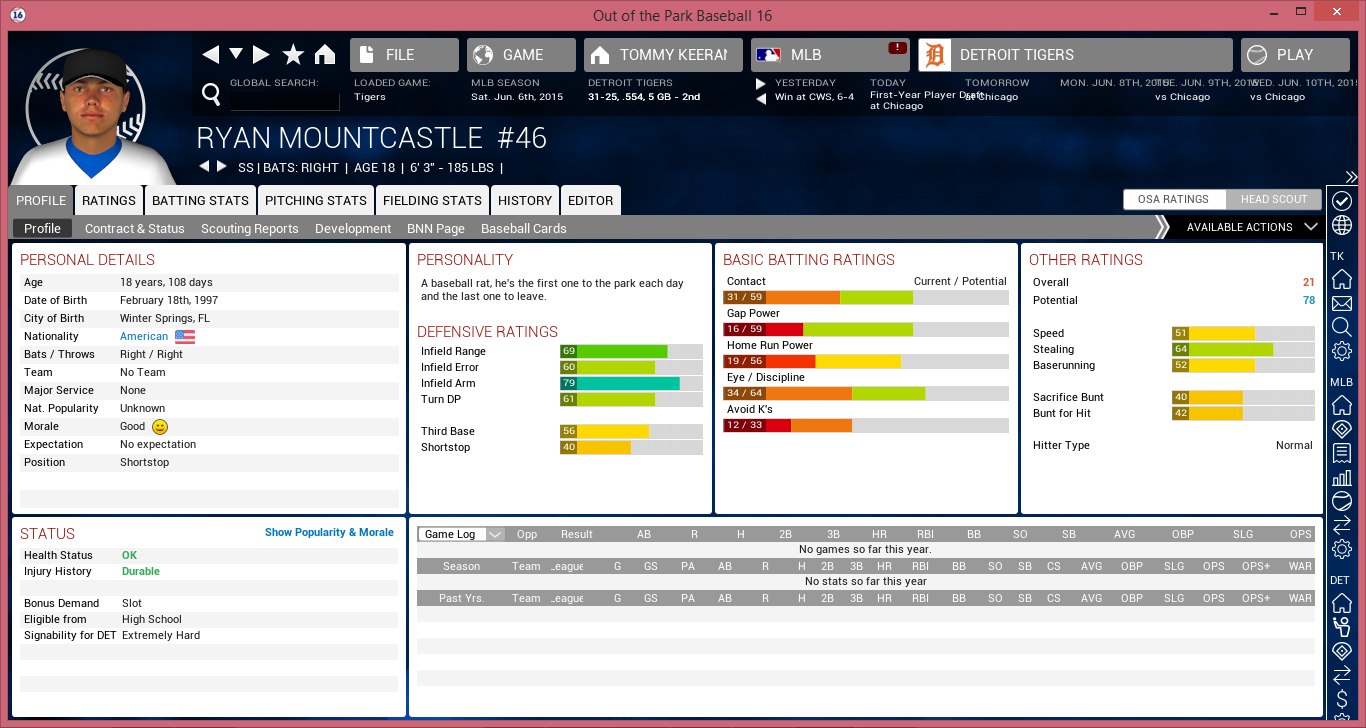1366x728 pixels.
Task: Show next player using arrow under name
Action: click(x=222, y=166)
